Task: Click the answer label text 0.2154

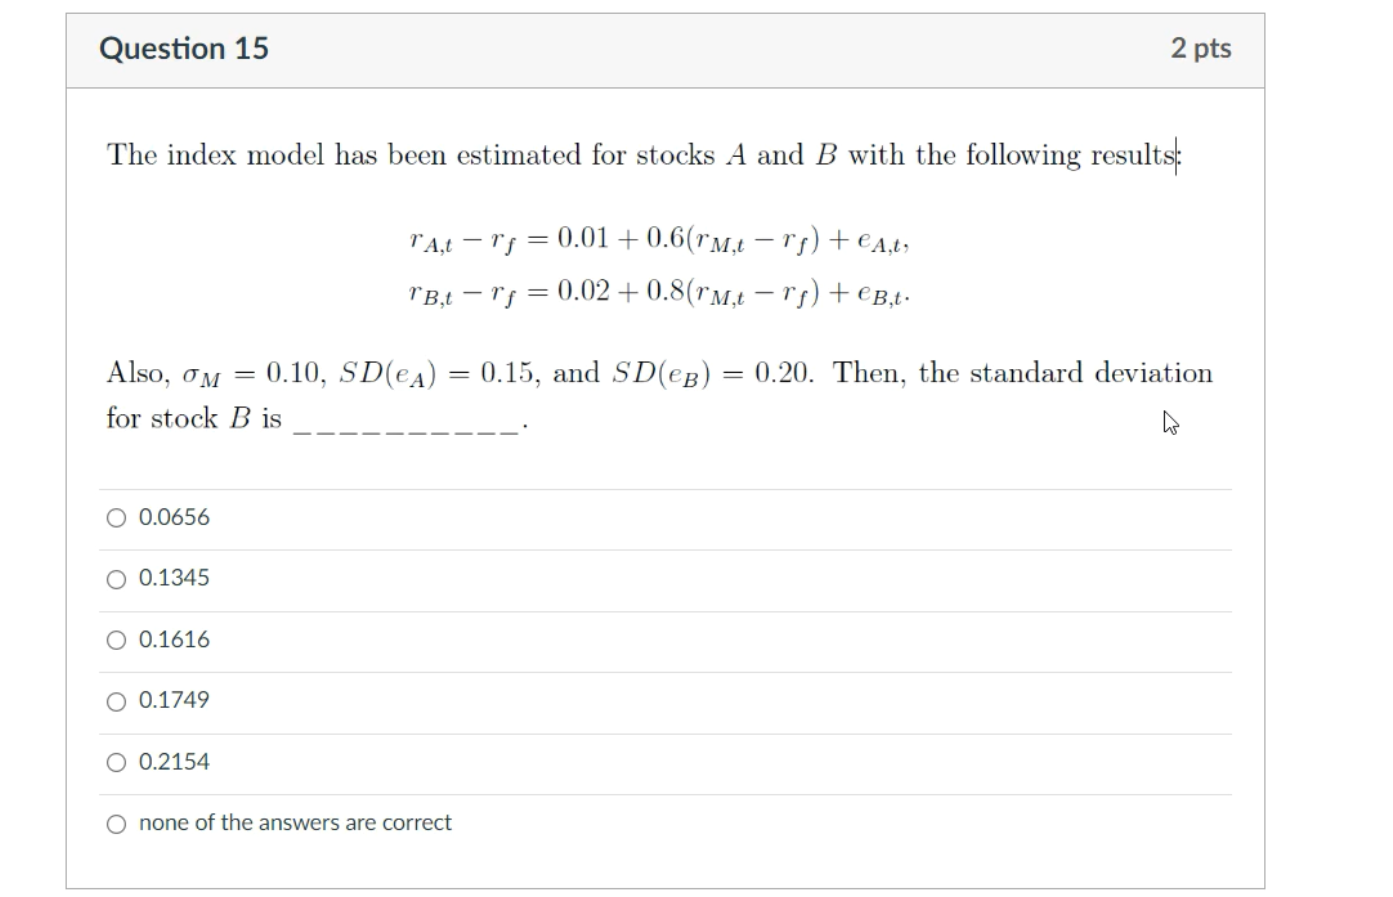Action: point(173,761)
